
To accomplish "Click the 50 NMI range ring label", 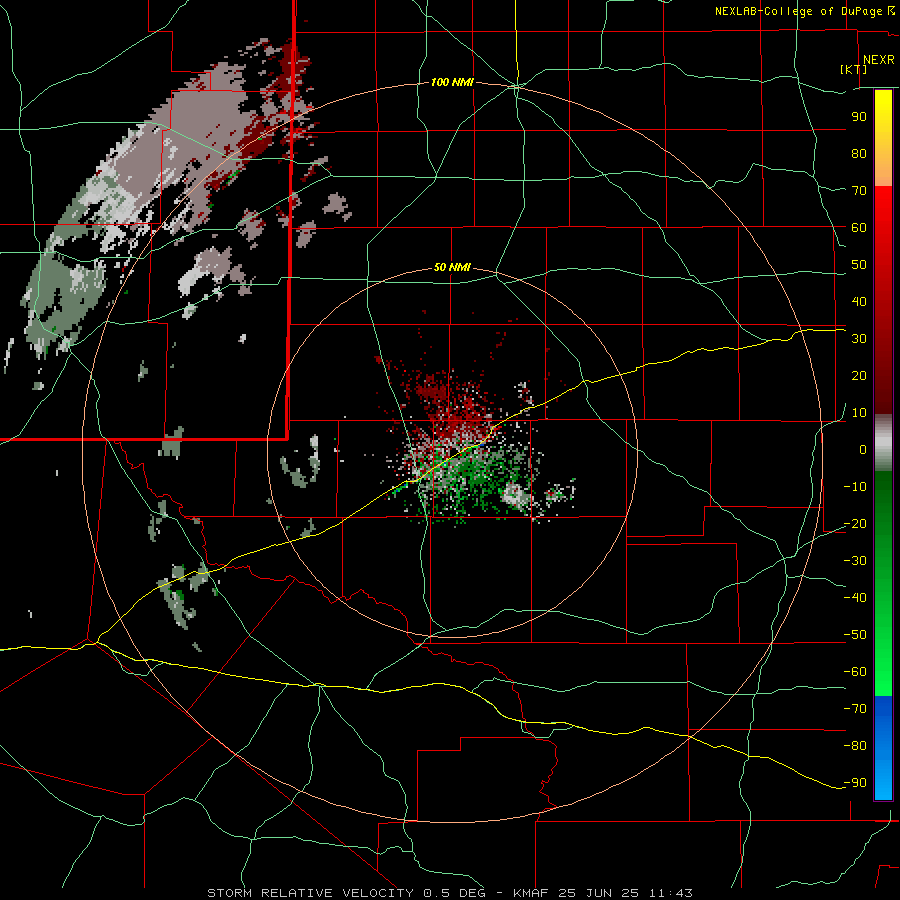I will click(x=452, y=267).
